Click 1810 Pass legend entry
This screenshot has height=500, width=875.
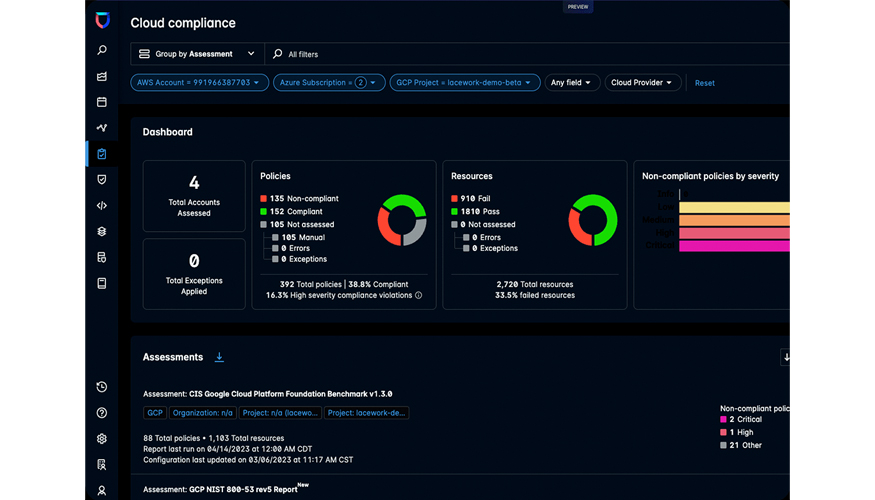pos(475,211)
